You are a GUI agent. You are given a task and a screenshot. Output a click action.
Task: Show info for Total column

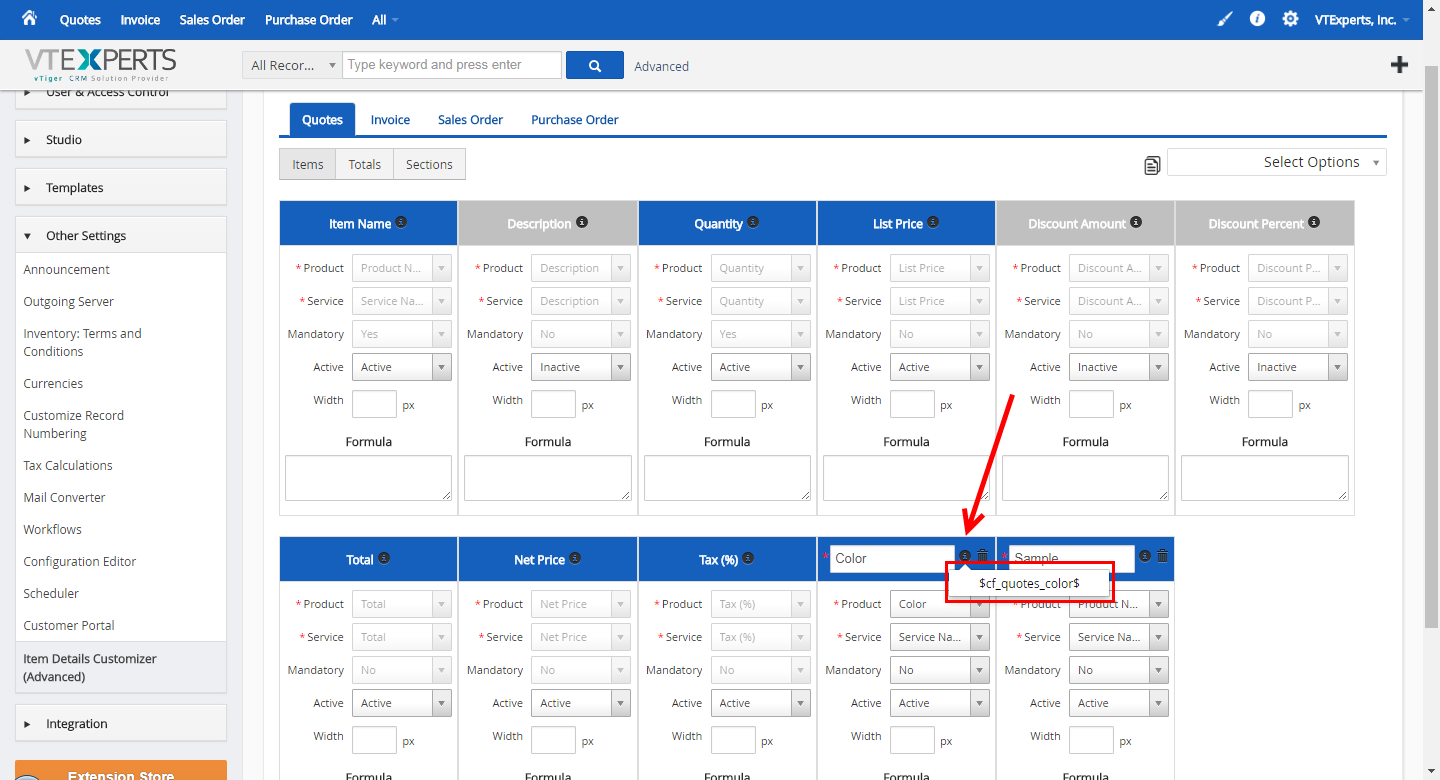pyautogui.click(x=384, y=558)
